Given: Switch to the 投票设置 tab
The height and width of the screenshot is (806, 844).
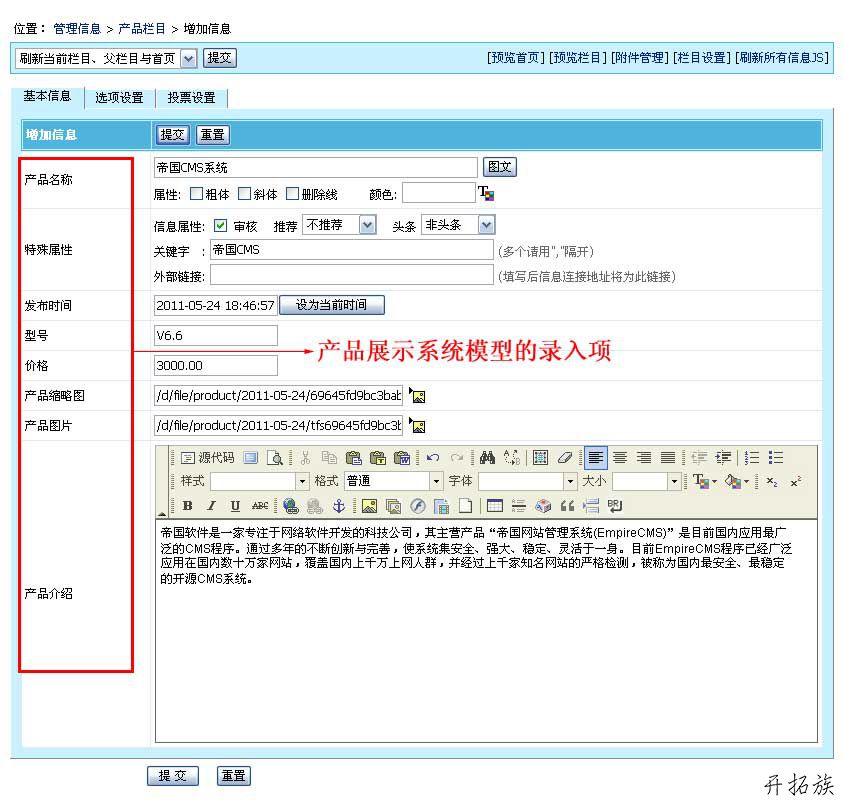Looking at the screenshot, I should (x=192, y=98).
